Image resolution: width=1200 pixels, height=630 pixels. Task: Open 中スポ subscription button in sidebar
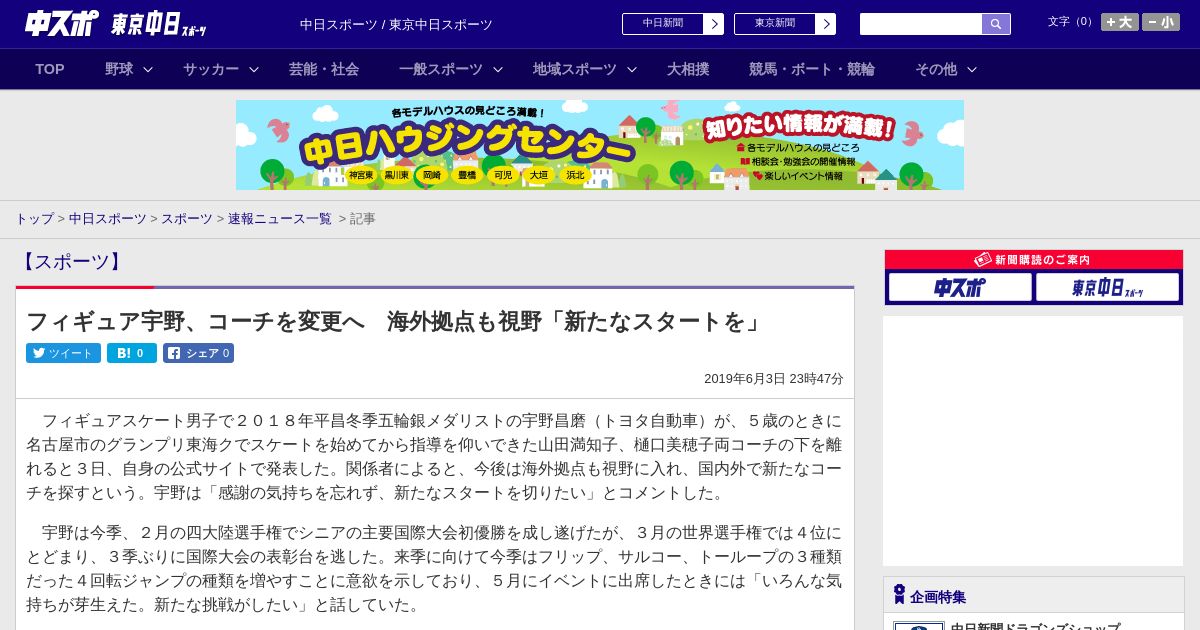pyautogui.click(x=960, y=287)
